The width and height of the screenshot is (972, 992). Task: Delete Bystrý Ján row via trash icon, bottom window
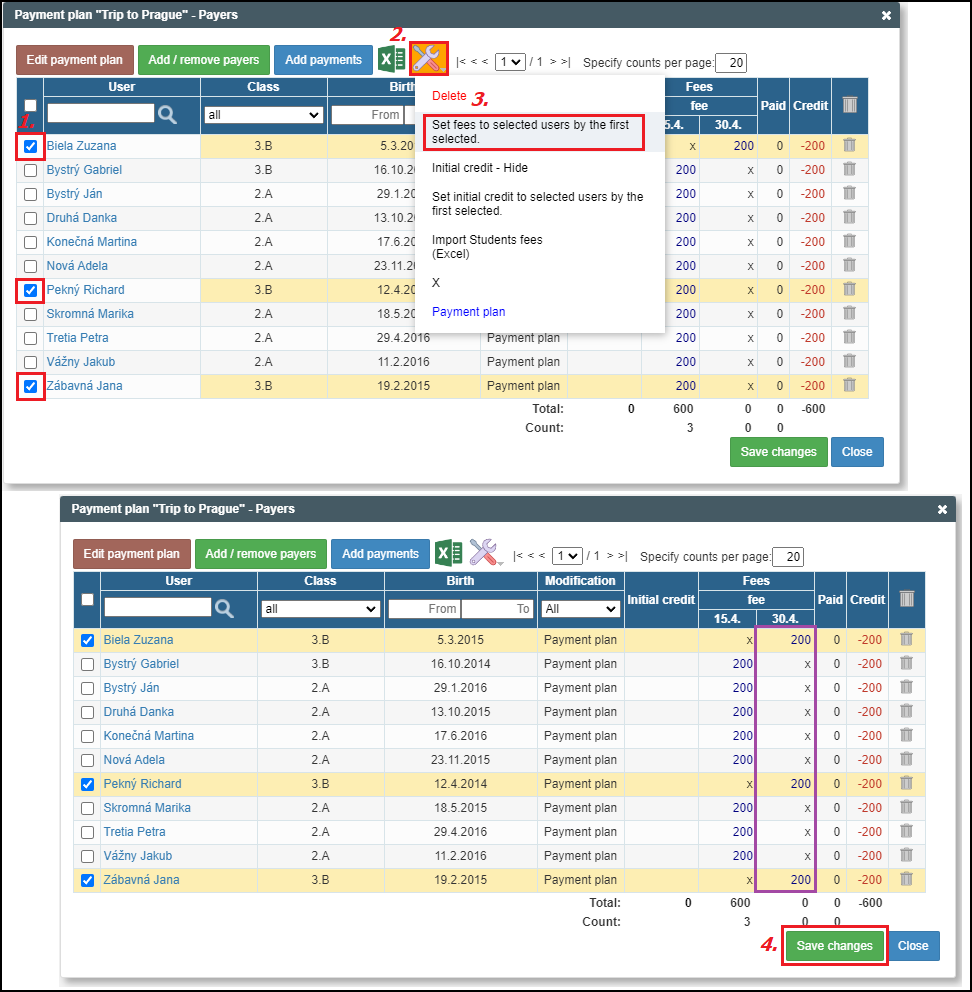pos(906,688)
